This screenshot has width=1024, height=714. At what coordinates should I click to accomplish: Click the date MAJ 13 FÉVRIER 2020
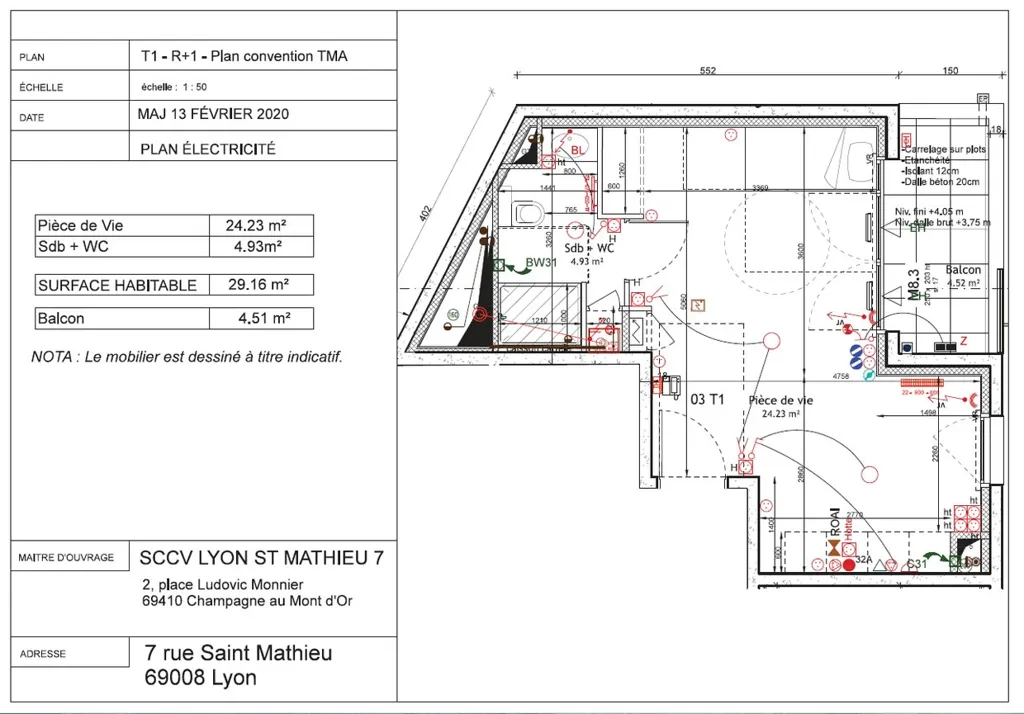tap(213, 114)
